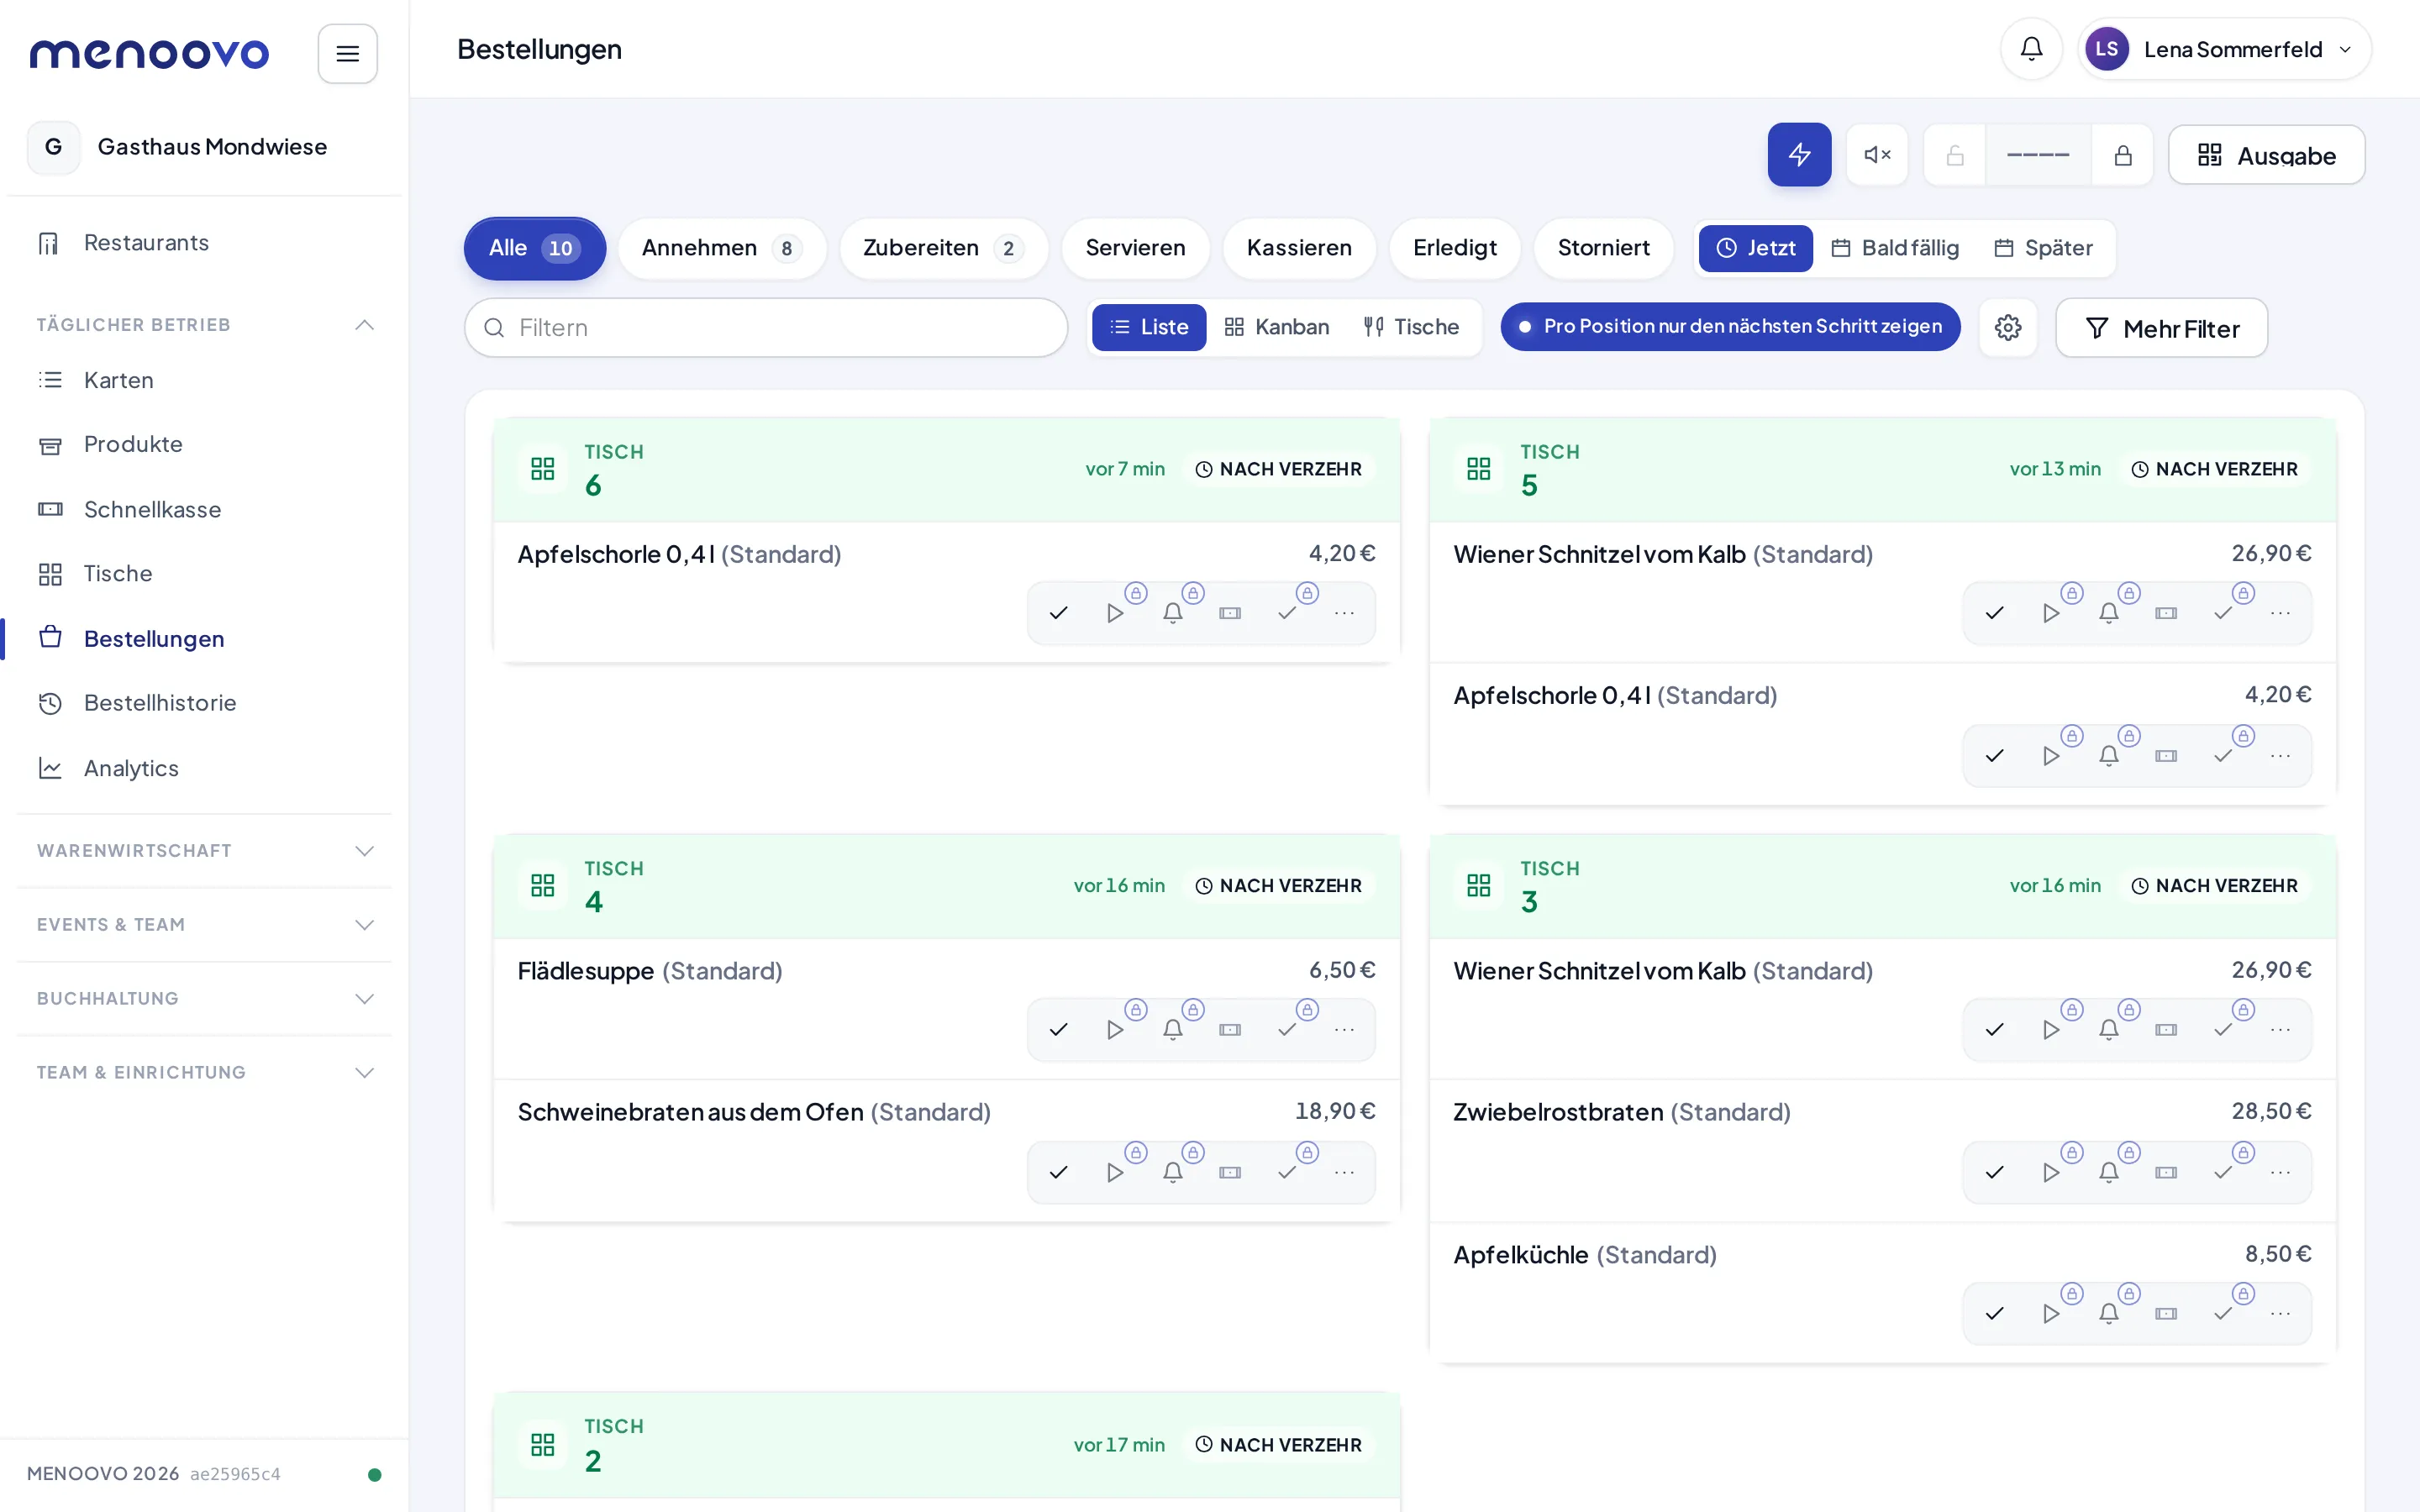
Task: Select the Jetzt time filter
Action: pyautogui.click(x=1756, y=248)
